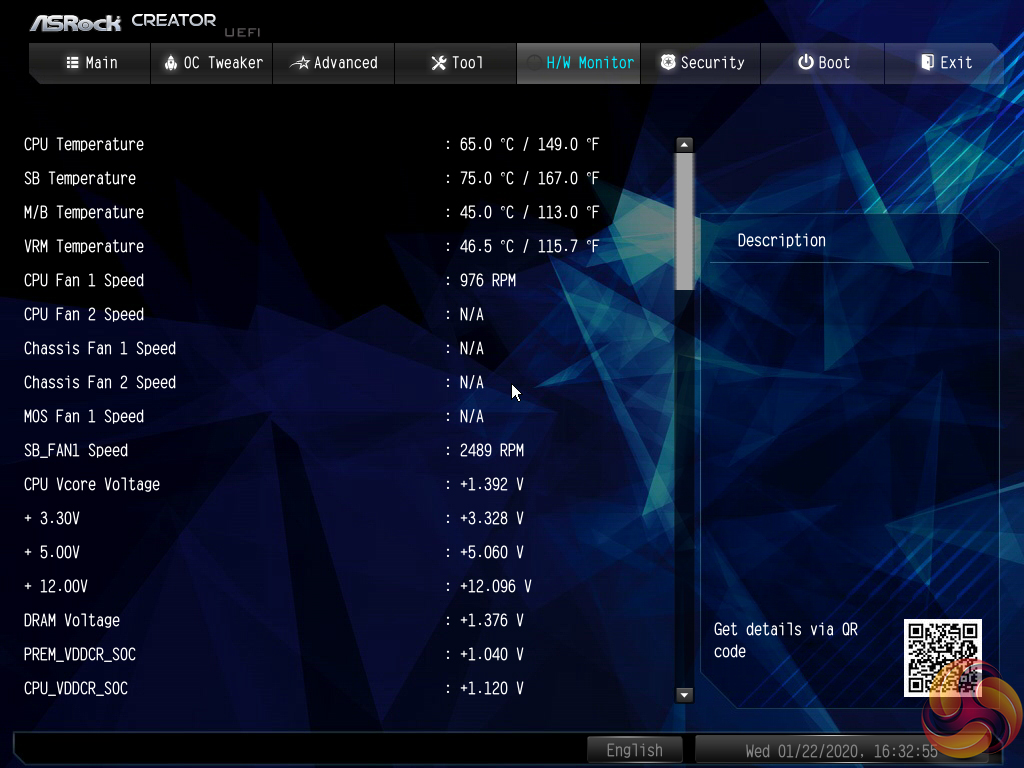Select the H/W Monitor tab

pyautogui.click(x=579, y=63)
